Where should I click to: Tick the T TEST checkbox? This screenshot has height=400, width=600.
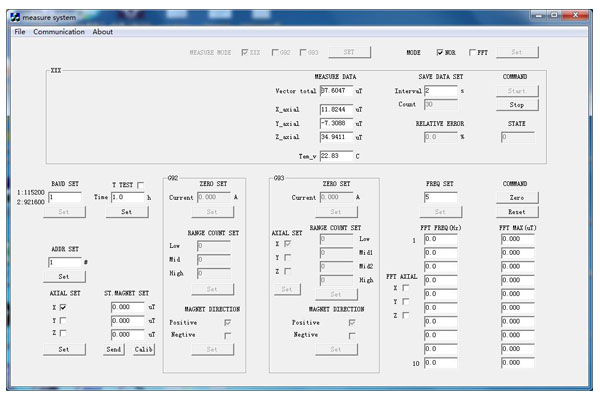141,185
